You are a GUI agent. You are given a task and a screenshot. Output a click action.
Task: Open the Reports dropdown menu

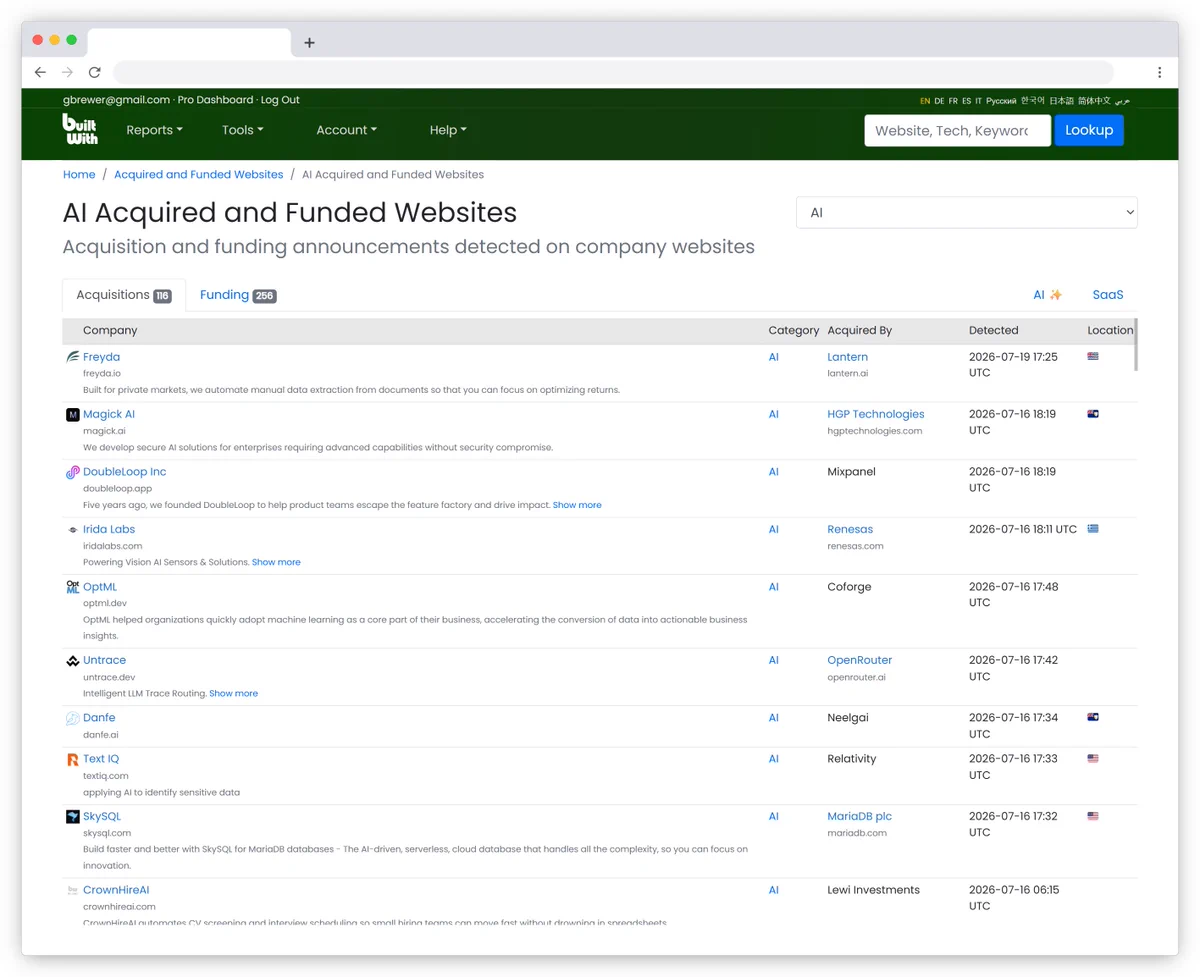pyautogui.click(x=154, y=130)
